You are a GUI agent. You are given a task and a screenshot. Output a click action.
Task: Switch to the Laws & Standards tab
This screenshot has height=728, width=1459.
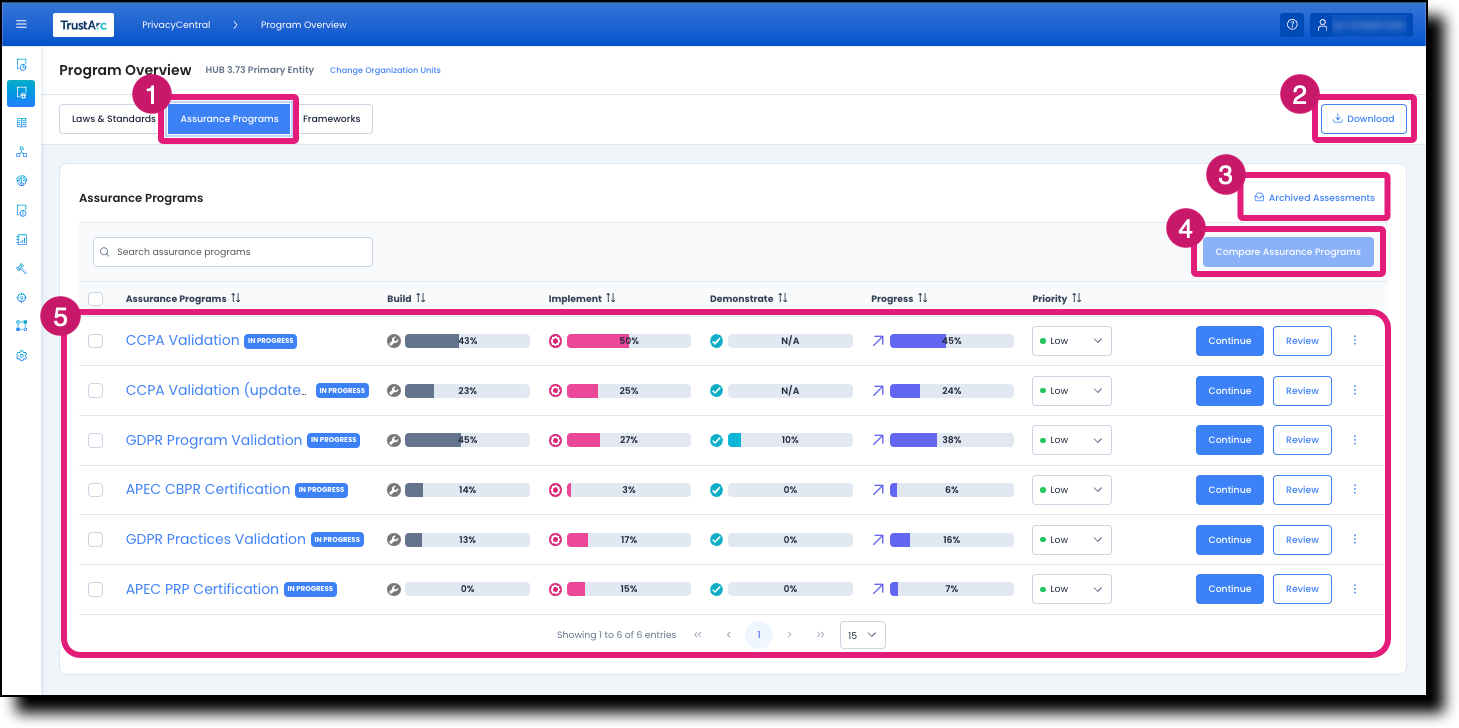point(113,118)
